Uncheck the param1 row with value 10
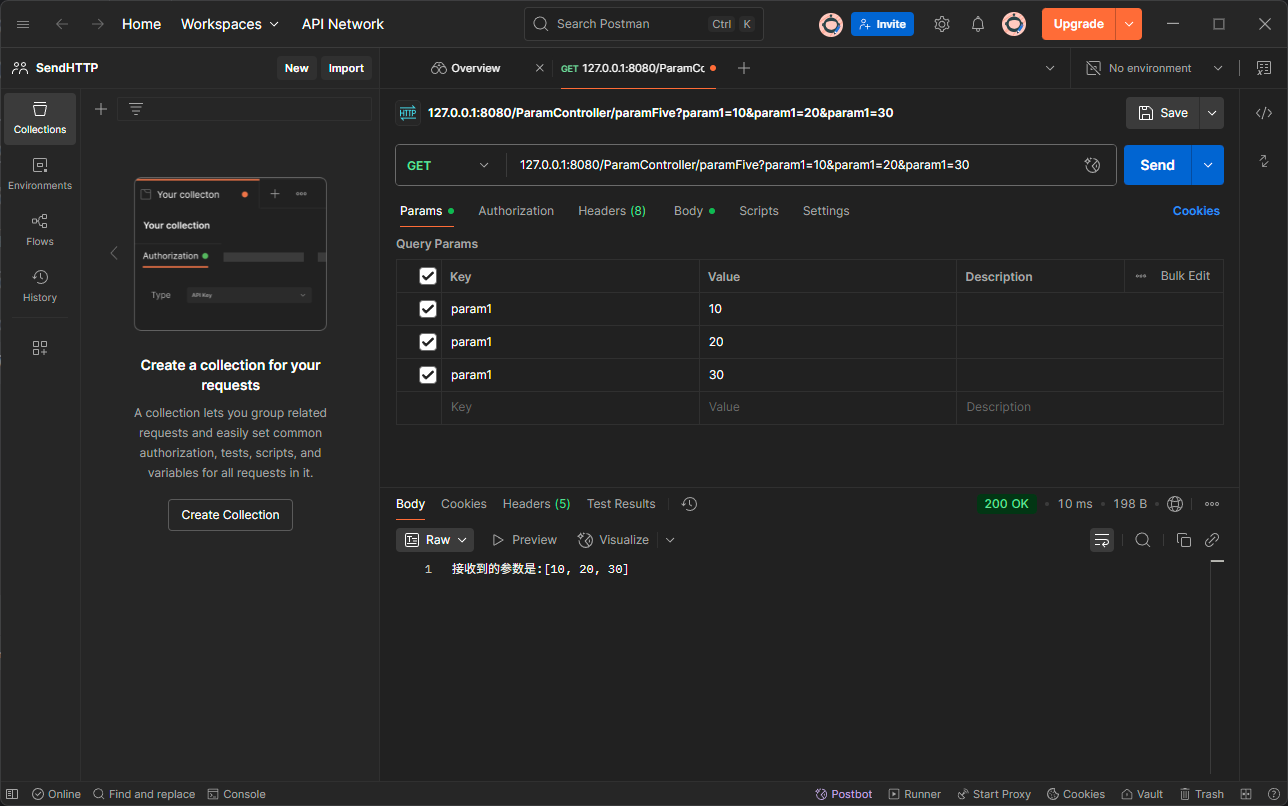 (428, 309)
